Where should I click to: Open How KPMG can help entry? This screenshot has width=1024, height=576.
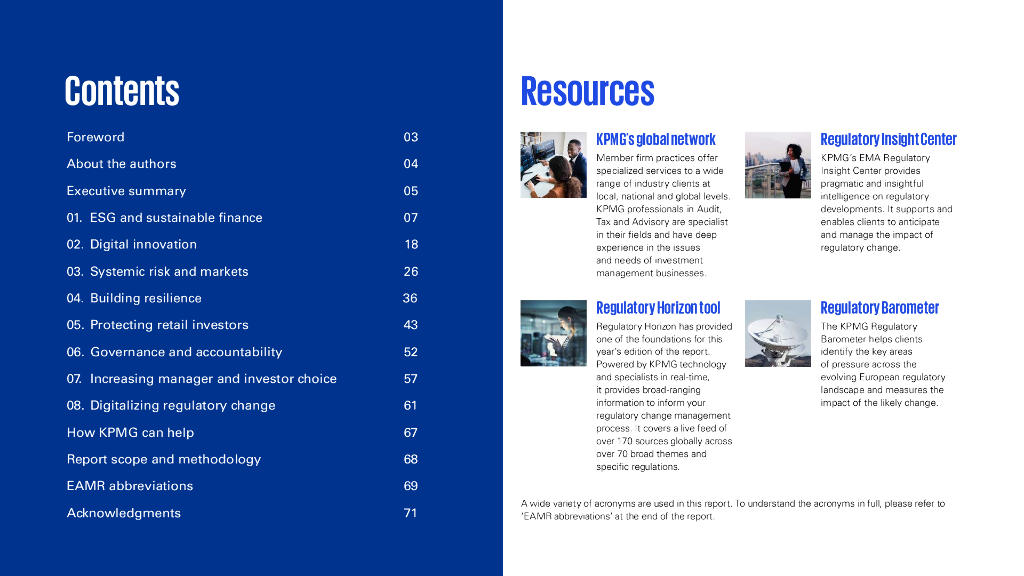[130, 432]
